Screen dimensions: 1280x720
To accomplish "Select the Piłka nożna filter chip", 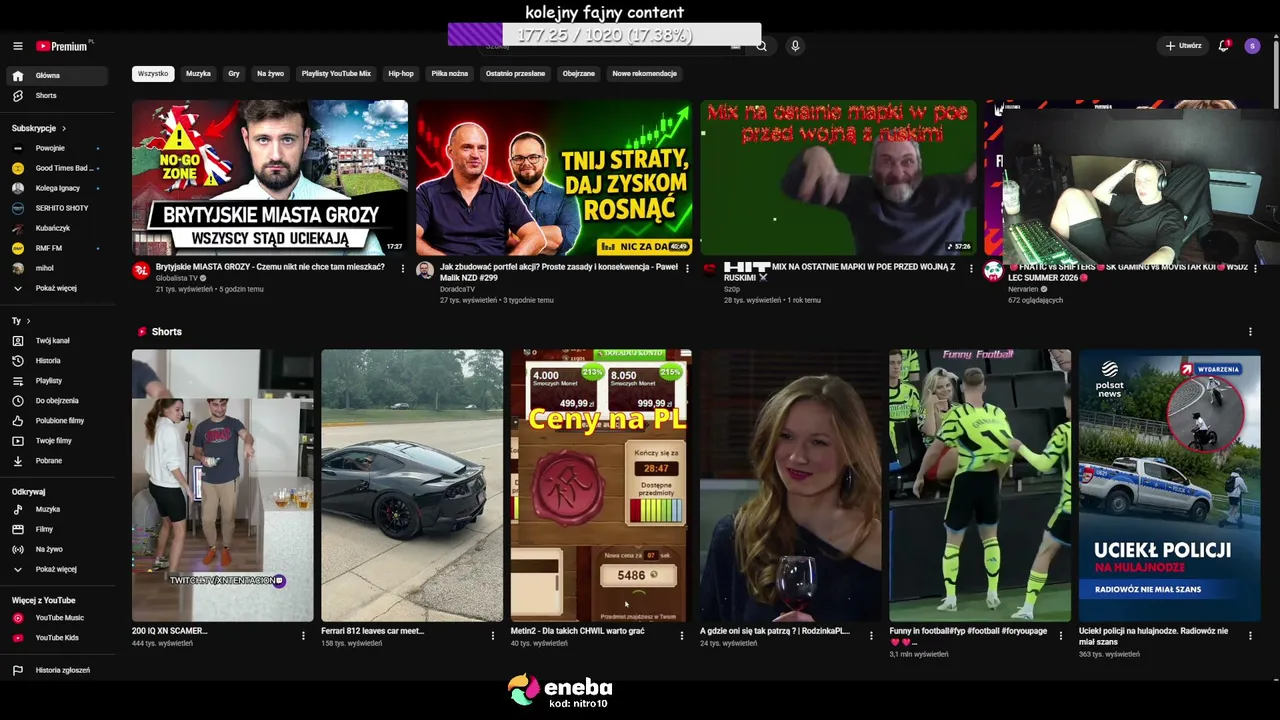I will pyautogui.click(x=450, y=74).
